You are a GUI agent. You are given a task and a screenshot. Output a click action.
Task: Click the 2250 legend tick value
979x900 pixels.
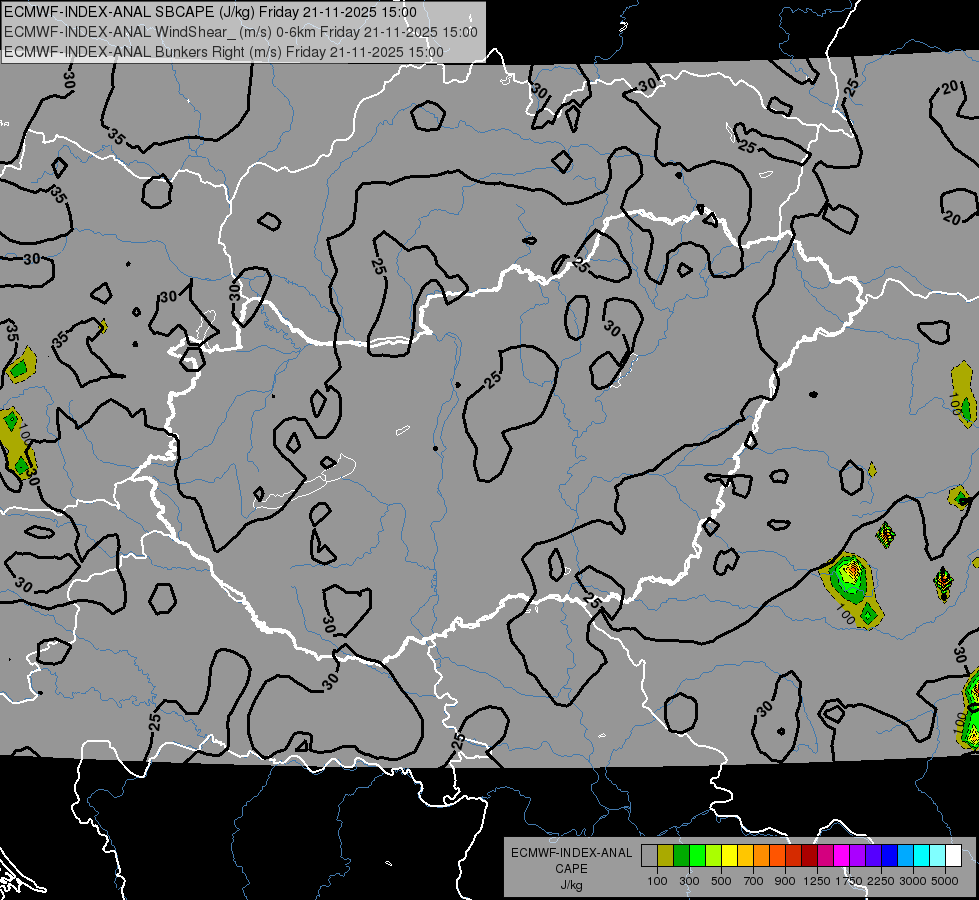point(881,881)
